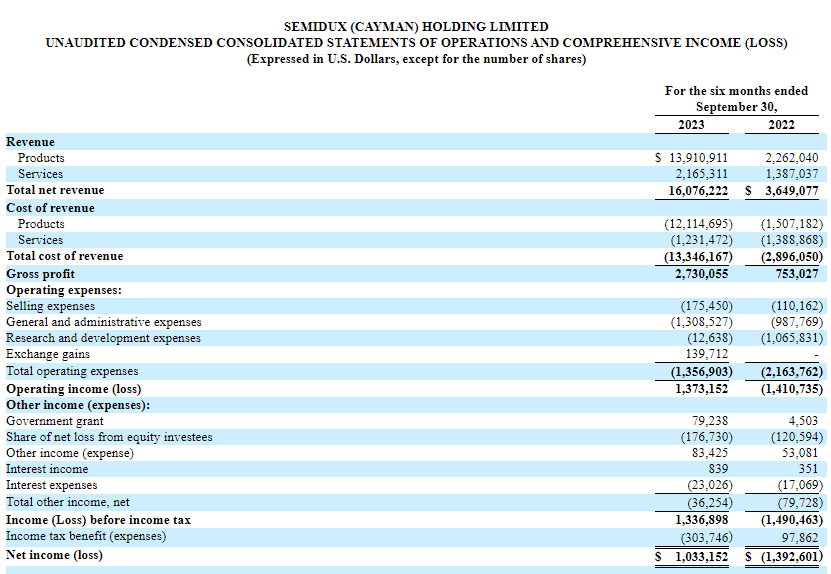Click total cost of revenue (2,896,050)

click(x=792, y=257)
